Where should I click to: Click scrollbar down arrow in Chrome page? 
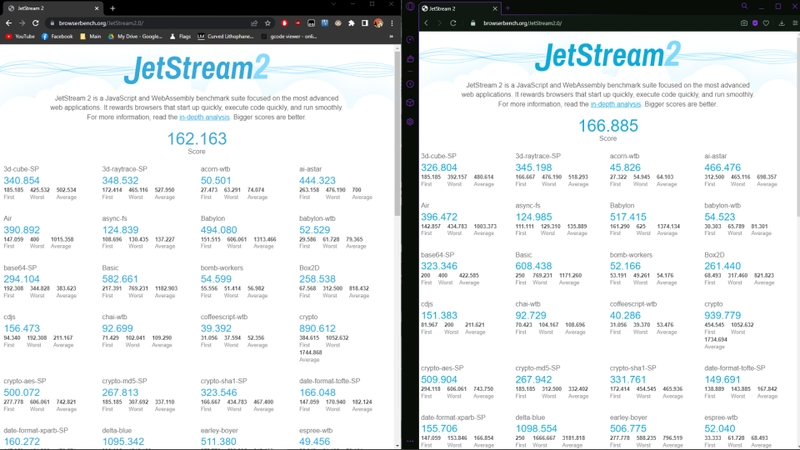397,446
